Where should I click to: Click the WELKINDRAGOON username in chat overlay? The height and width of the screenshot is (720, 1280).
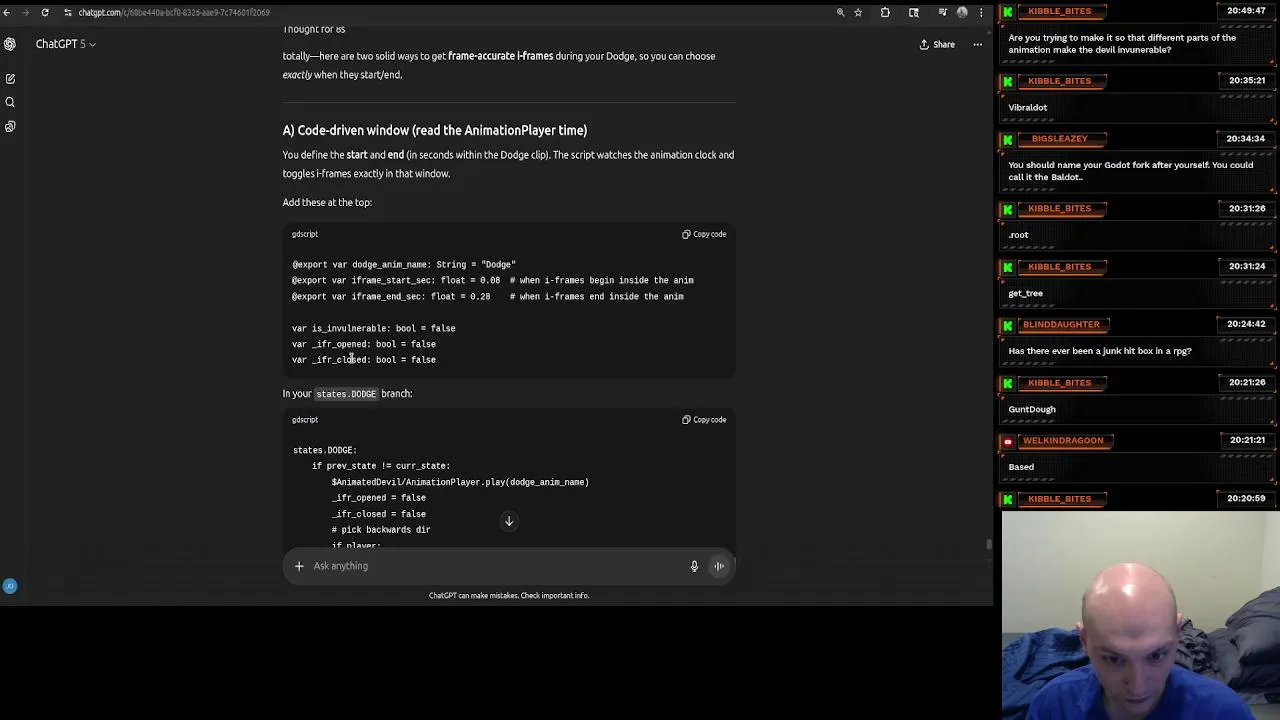1063,441
